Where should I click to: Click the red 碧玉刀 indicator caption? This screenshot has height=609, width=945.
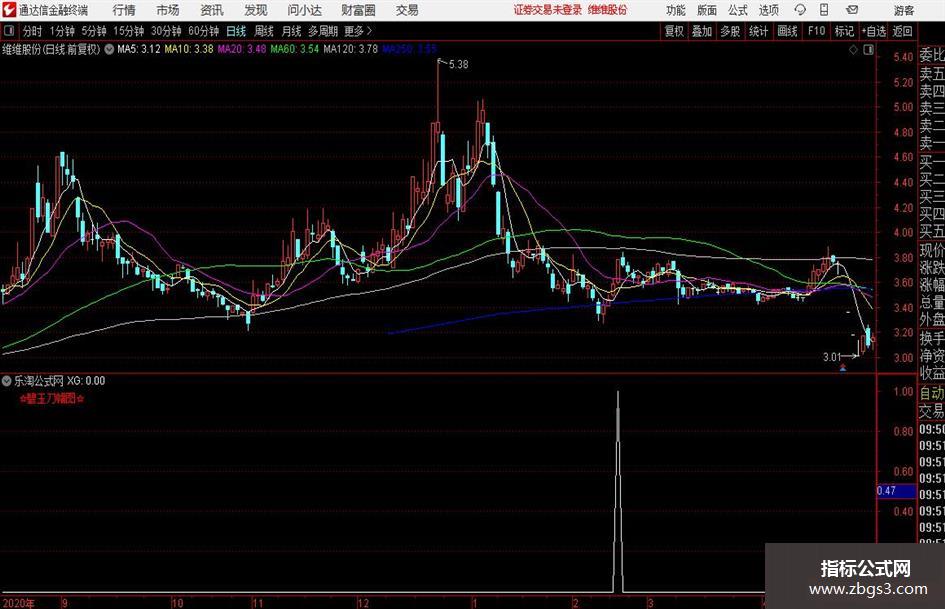pyautogui.click(x=51, y=398)
